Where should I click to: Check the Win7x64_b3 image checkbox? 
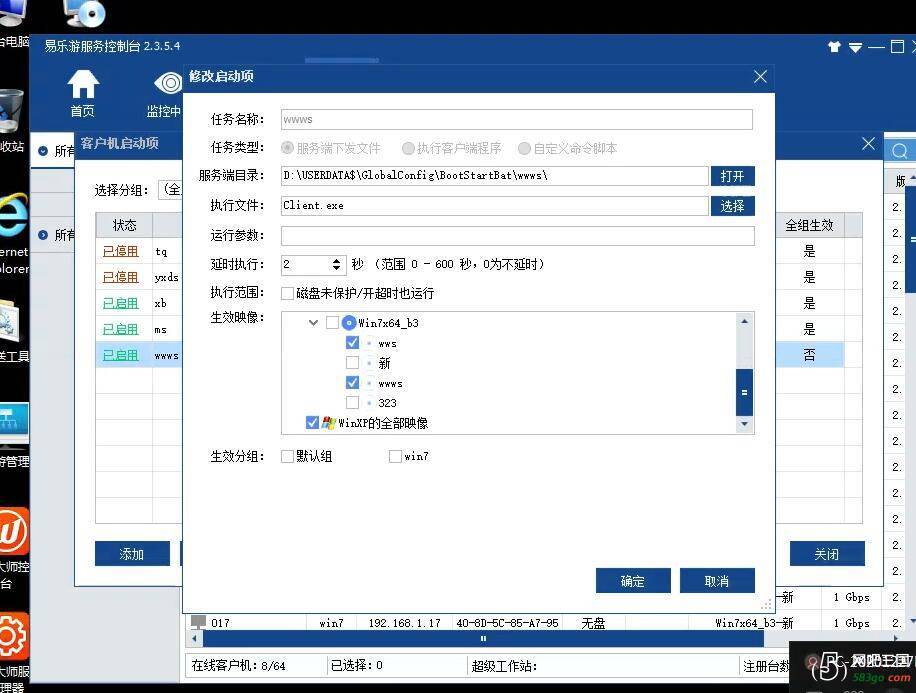pyautogui.click(x=332, y=323)
